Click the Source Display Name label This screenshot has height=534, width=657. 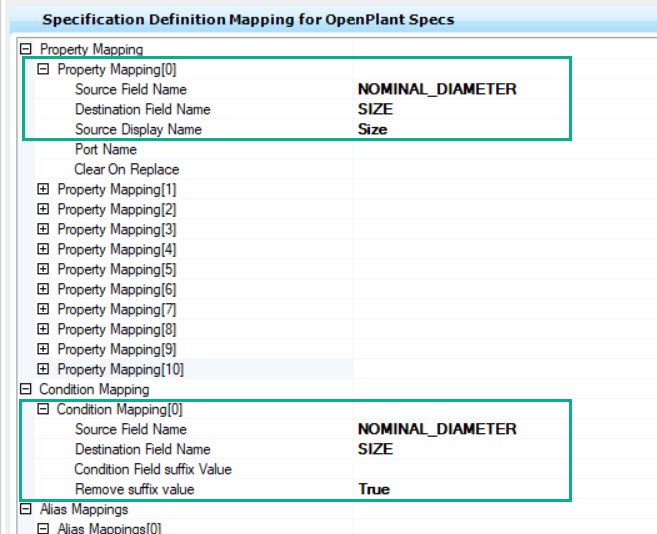click(x=138, y=130)
